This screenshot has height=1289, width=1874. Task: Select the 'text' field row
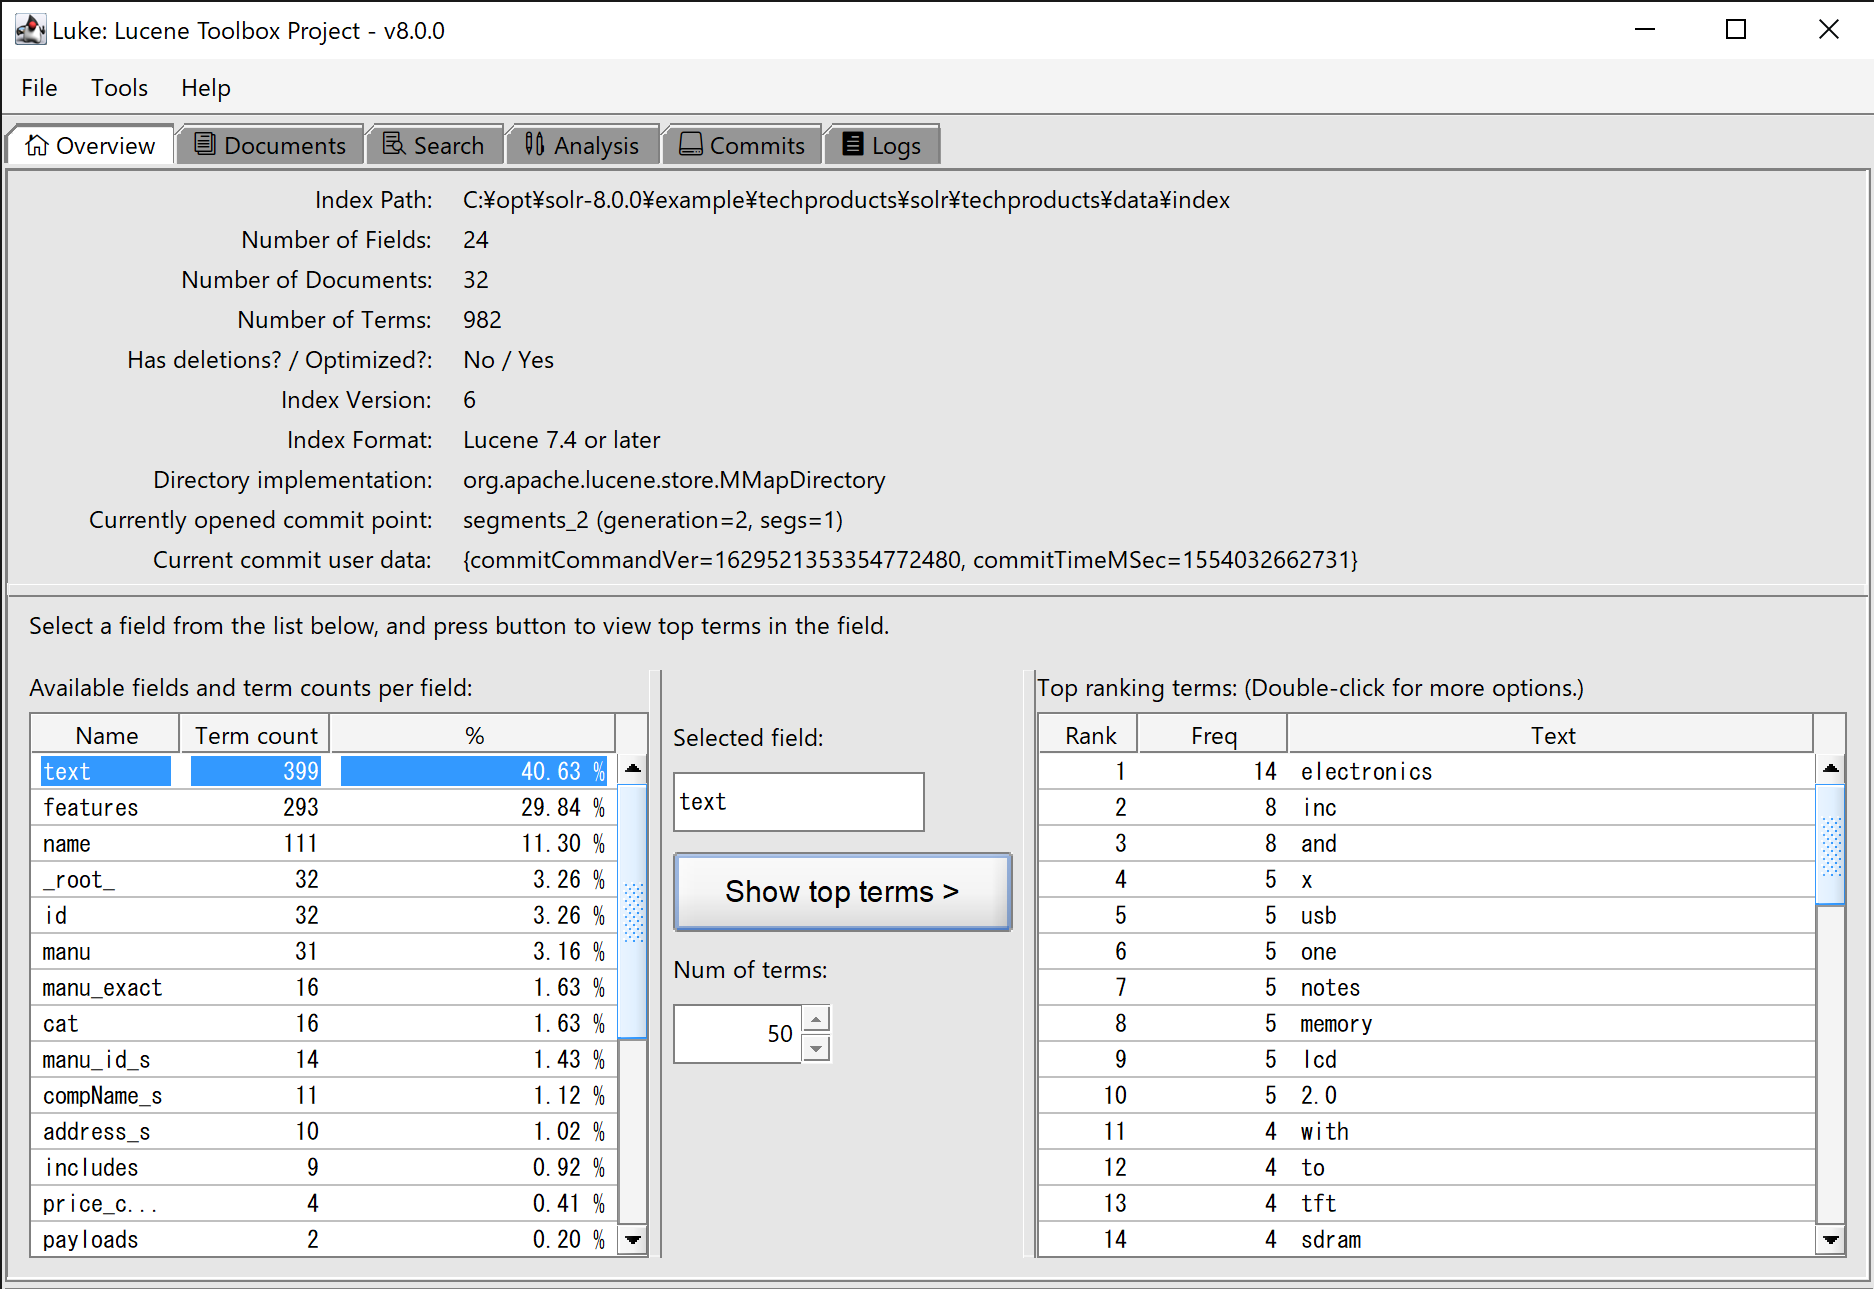[x=325, y=772]
